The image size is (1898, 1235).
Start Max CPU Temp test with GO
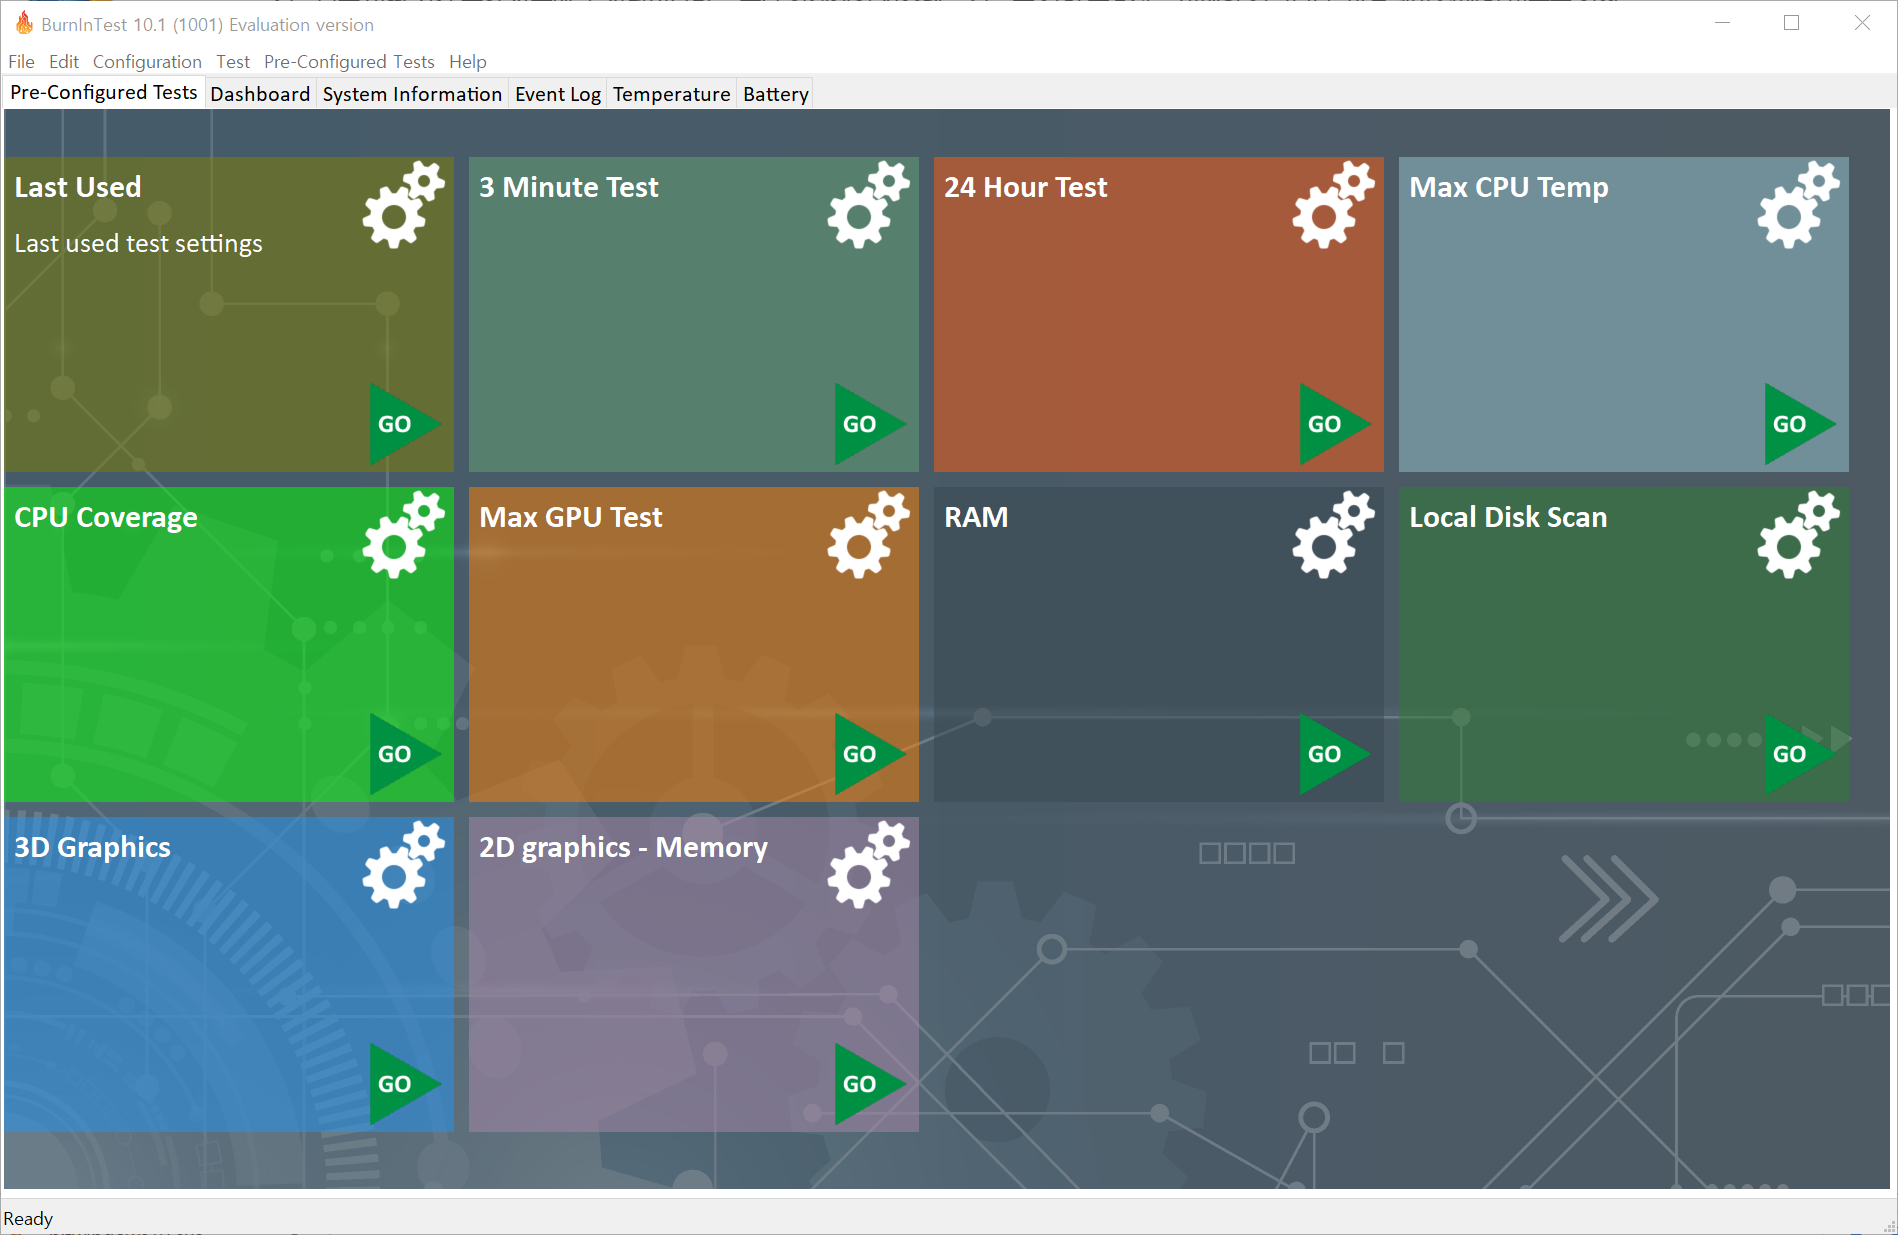1800,424
